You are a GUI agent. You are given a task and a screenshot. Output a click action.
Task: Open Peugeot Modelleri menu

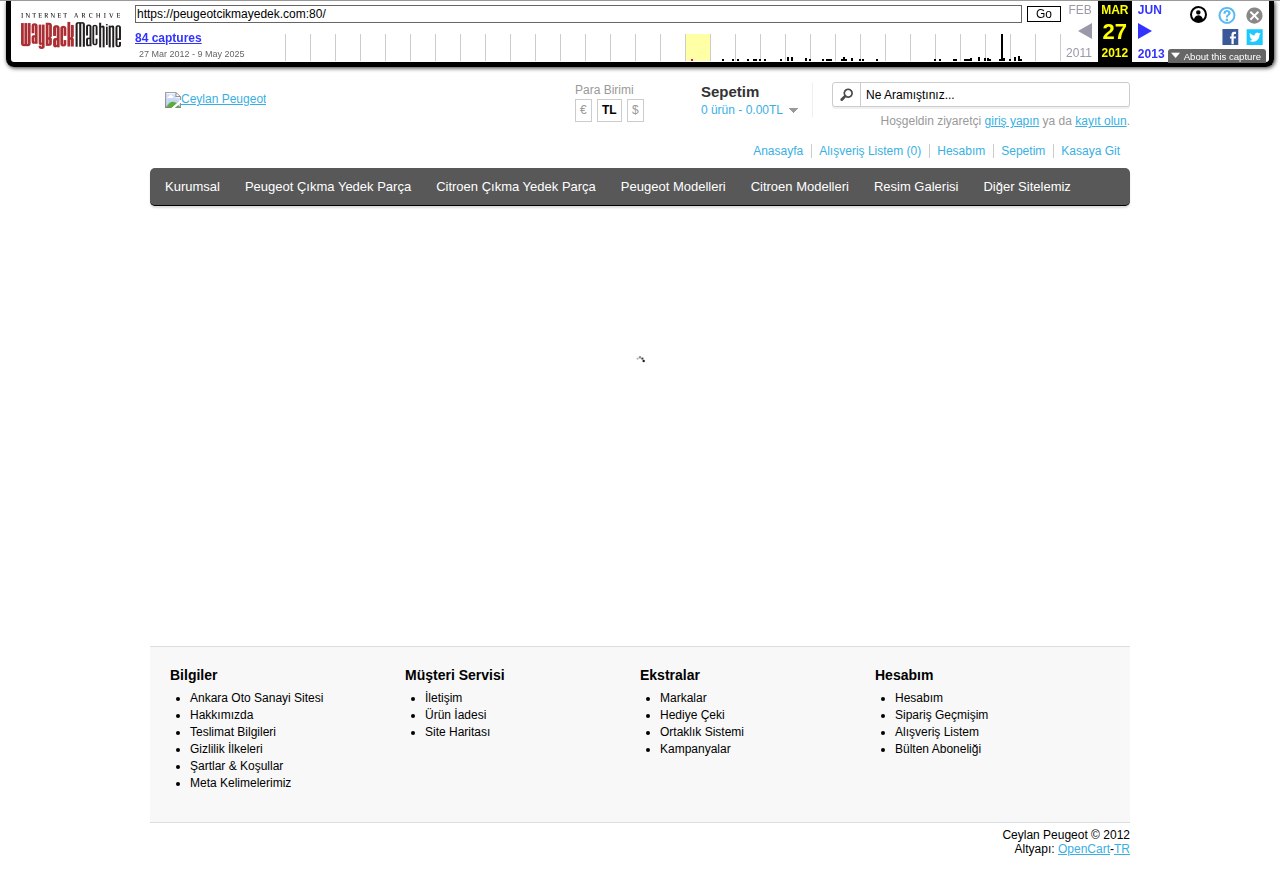pos(673,187)
